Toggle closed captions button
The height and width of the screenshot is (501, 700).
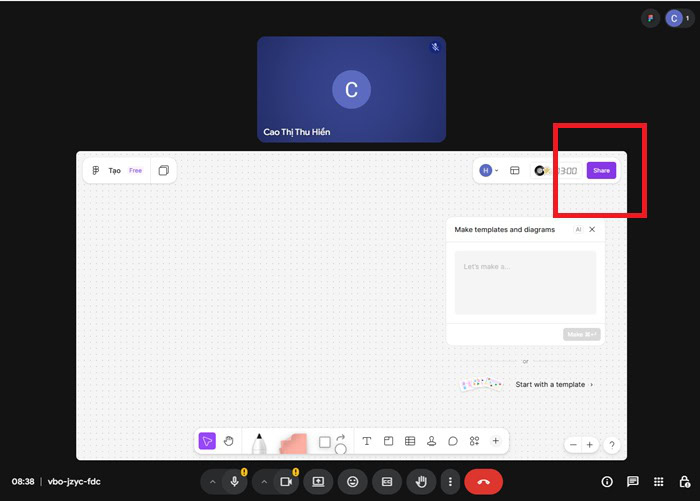click(x=386, y=481)
